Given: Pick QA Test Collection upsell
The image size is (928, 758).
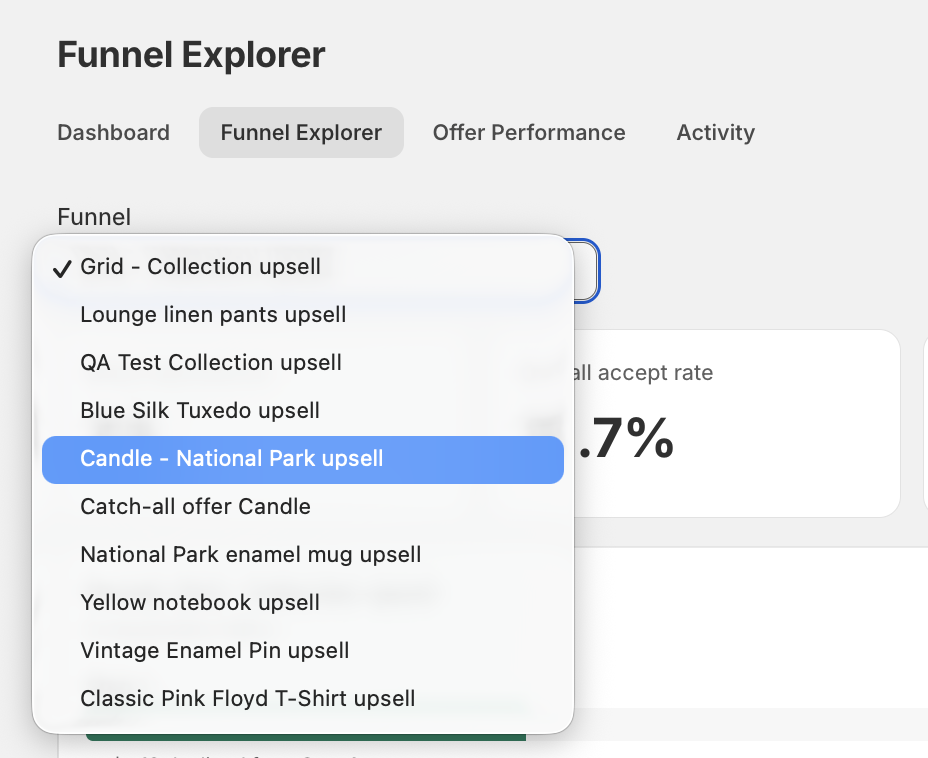Looking at the screenshot, I should click(x=302, y=363).
